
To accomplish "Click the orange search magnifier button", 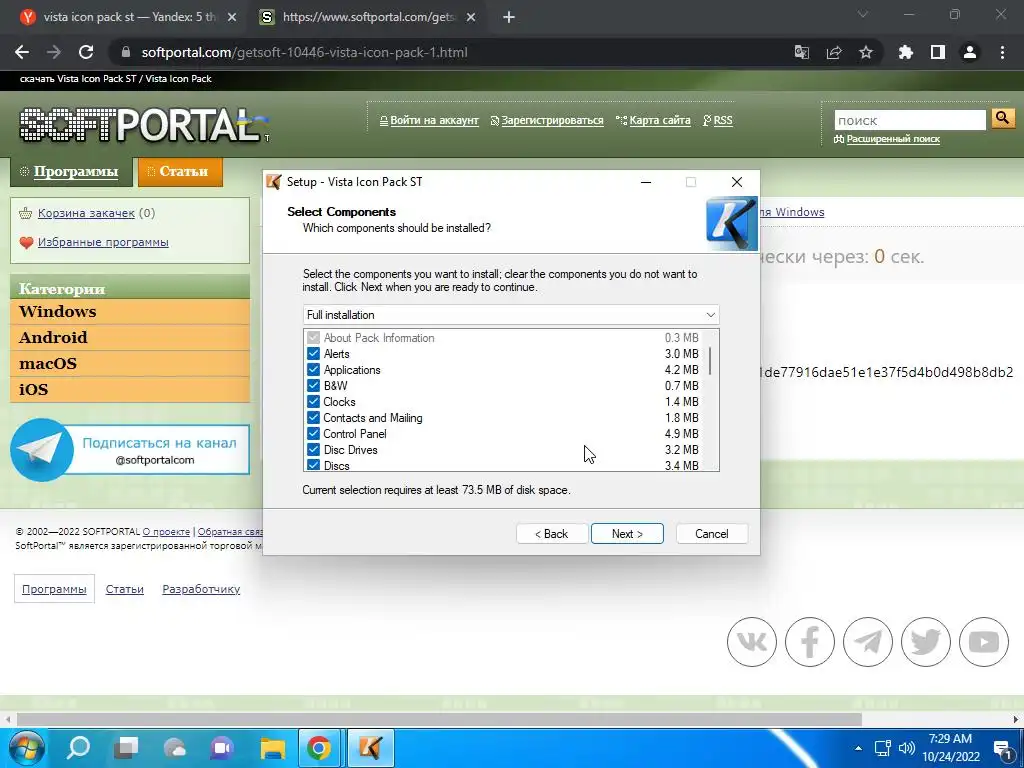I will pyautogui.click(x=1002, y=118).
